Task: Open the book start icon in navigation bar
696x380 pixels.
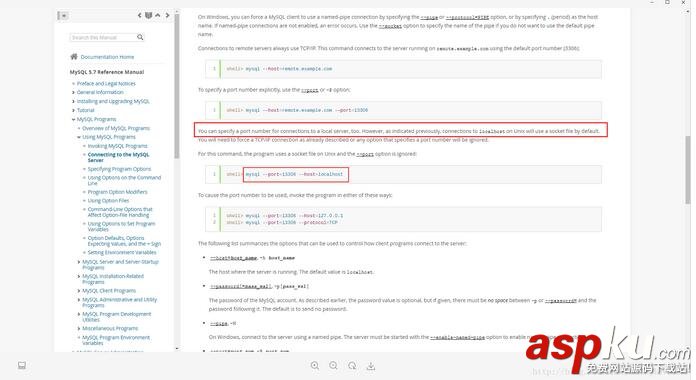Action: [x=148, y=16]
